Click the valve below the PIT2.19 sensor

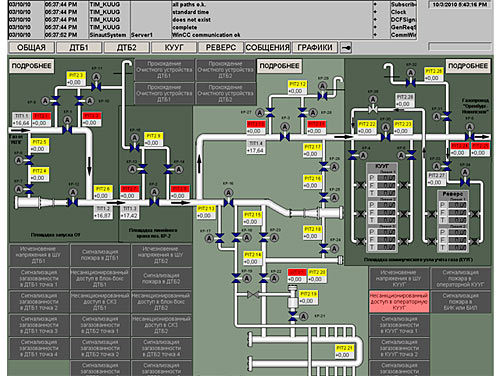(293, 316)
